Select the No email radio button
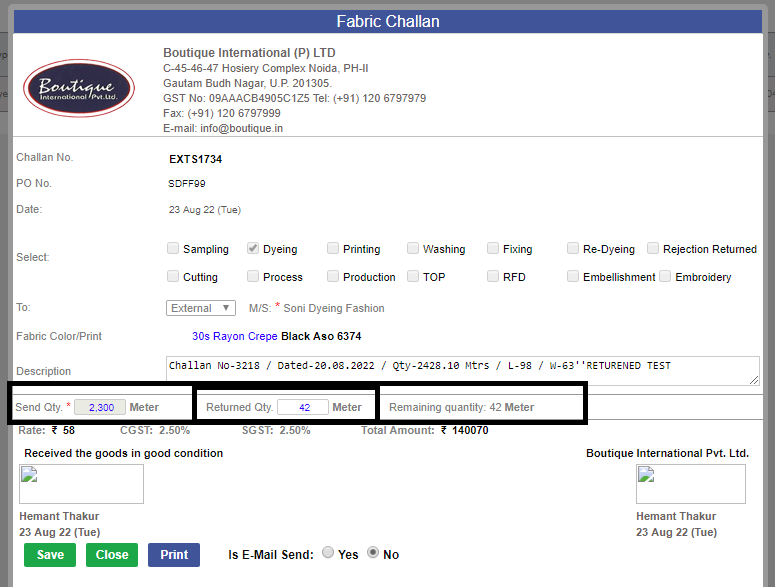 373,552
